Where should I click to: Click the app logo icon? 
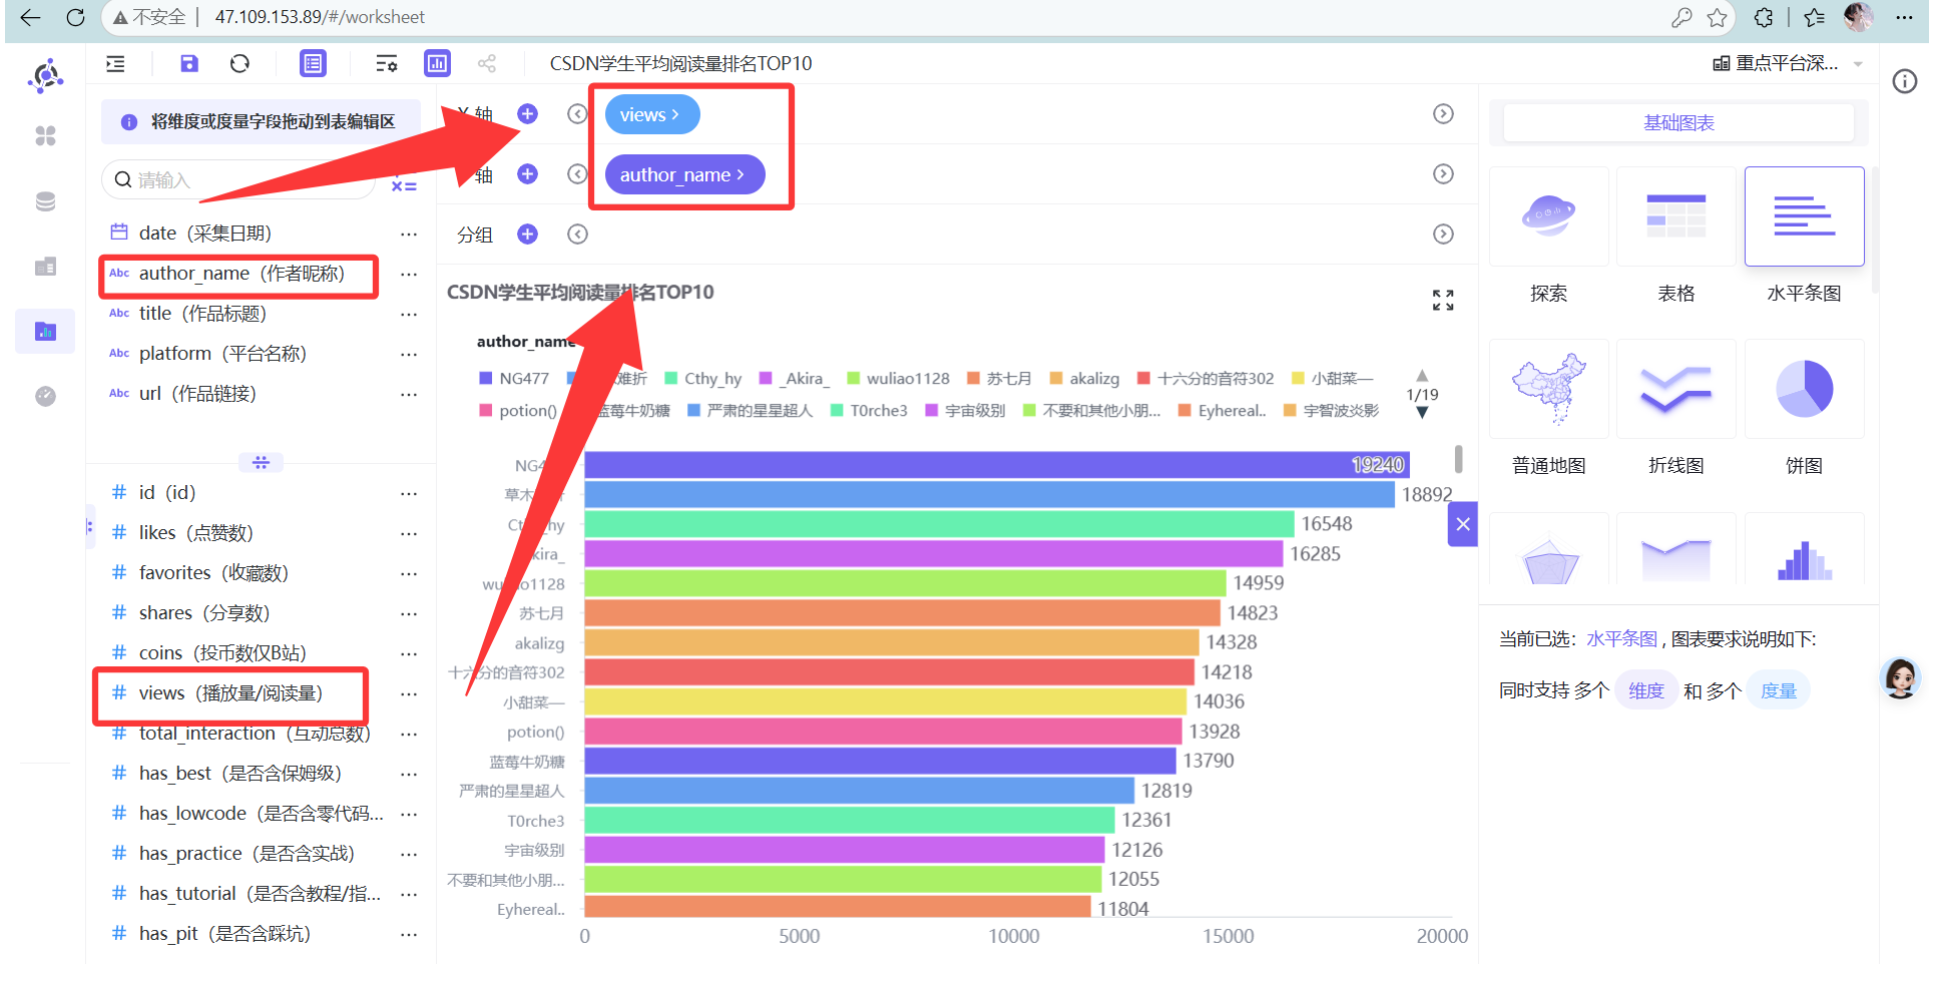coord(46,76)
